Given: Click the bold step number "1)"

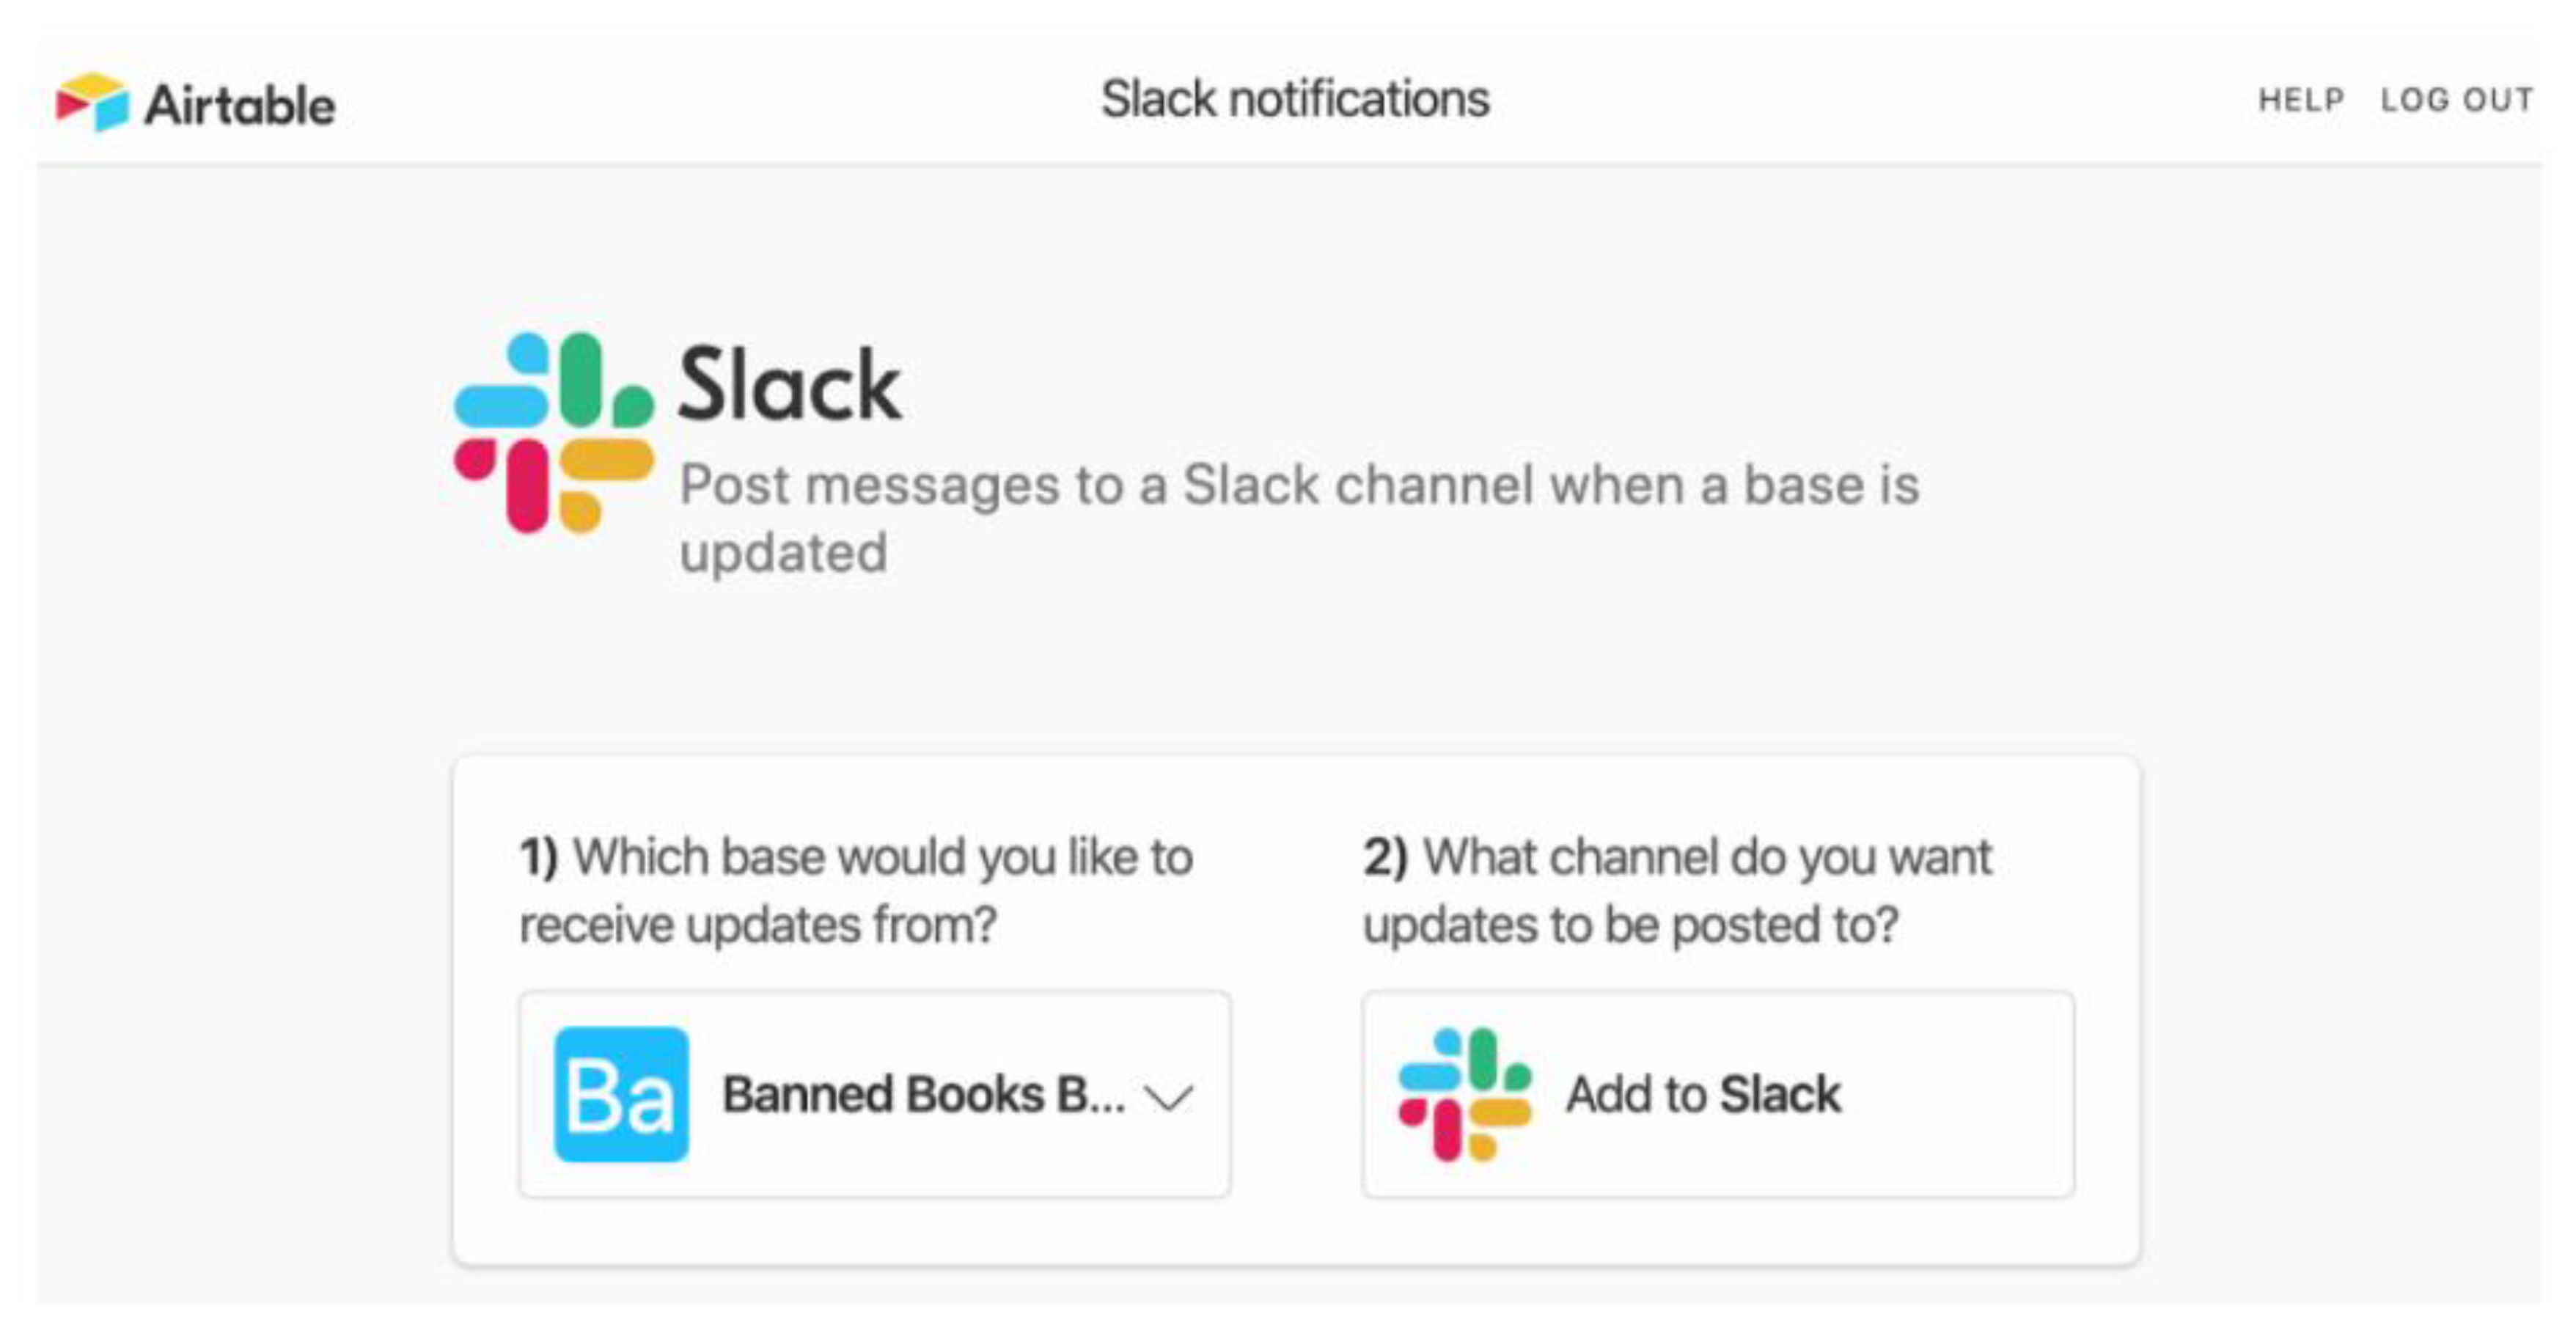Looking at the screenshot, I should (x=538, y=857).
